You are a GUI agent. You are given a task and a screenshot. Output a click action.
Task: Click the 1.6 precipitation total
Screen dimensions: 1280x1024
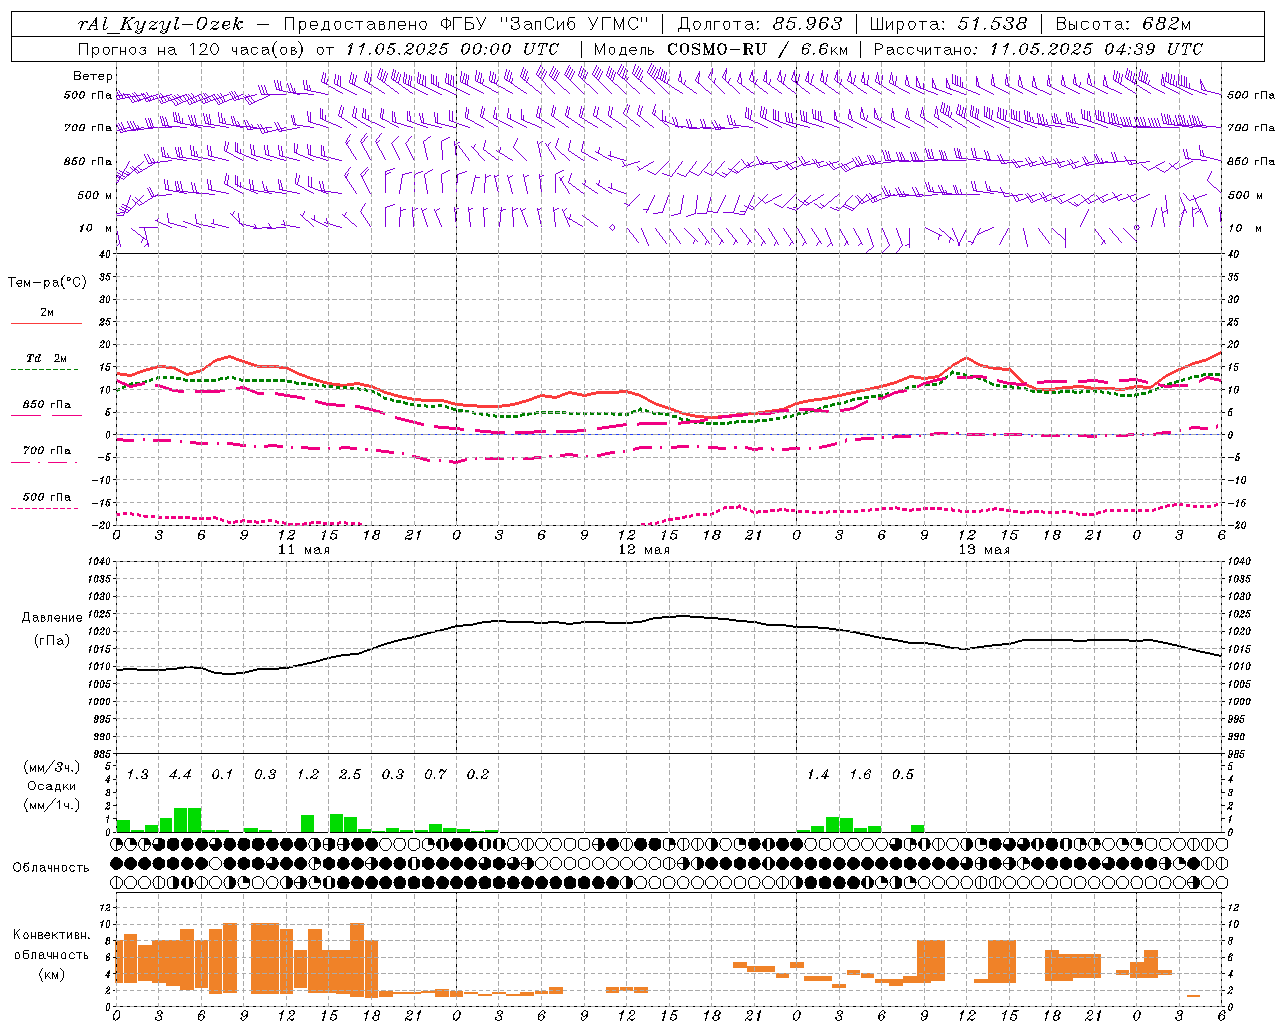(860, 774)
